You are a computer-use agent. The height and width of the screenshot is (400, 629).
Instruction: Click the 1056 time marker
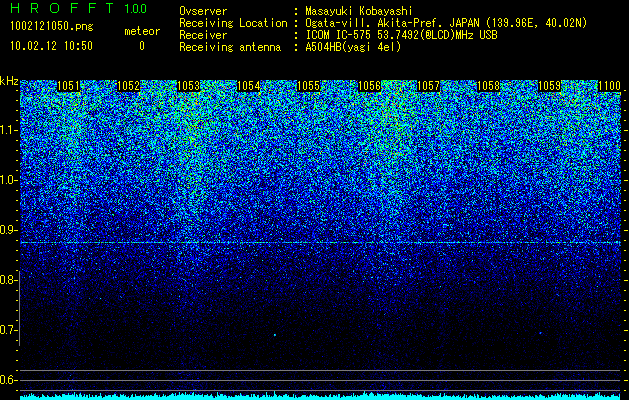[369, 86]
